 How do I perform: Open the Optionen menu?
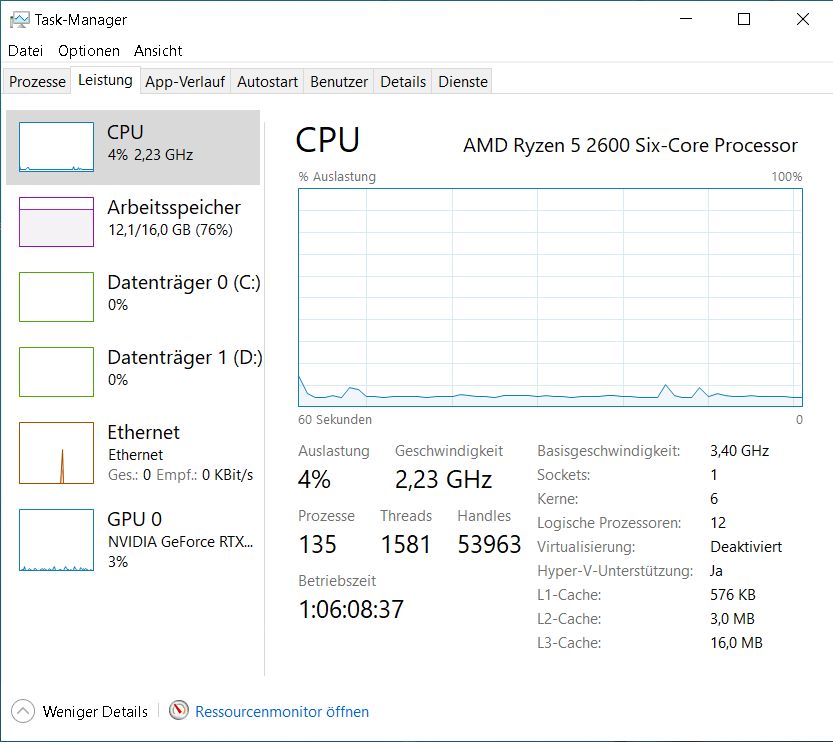click(89, 51)
